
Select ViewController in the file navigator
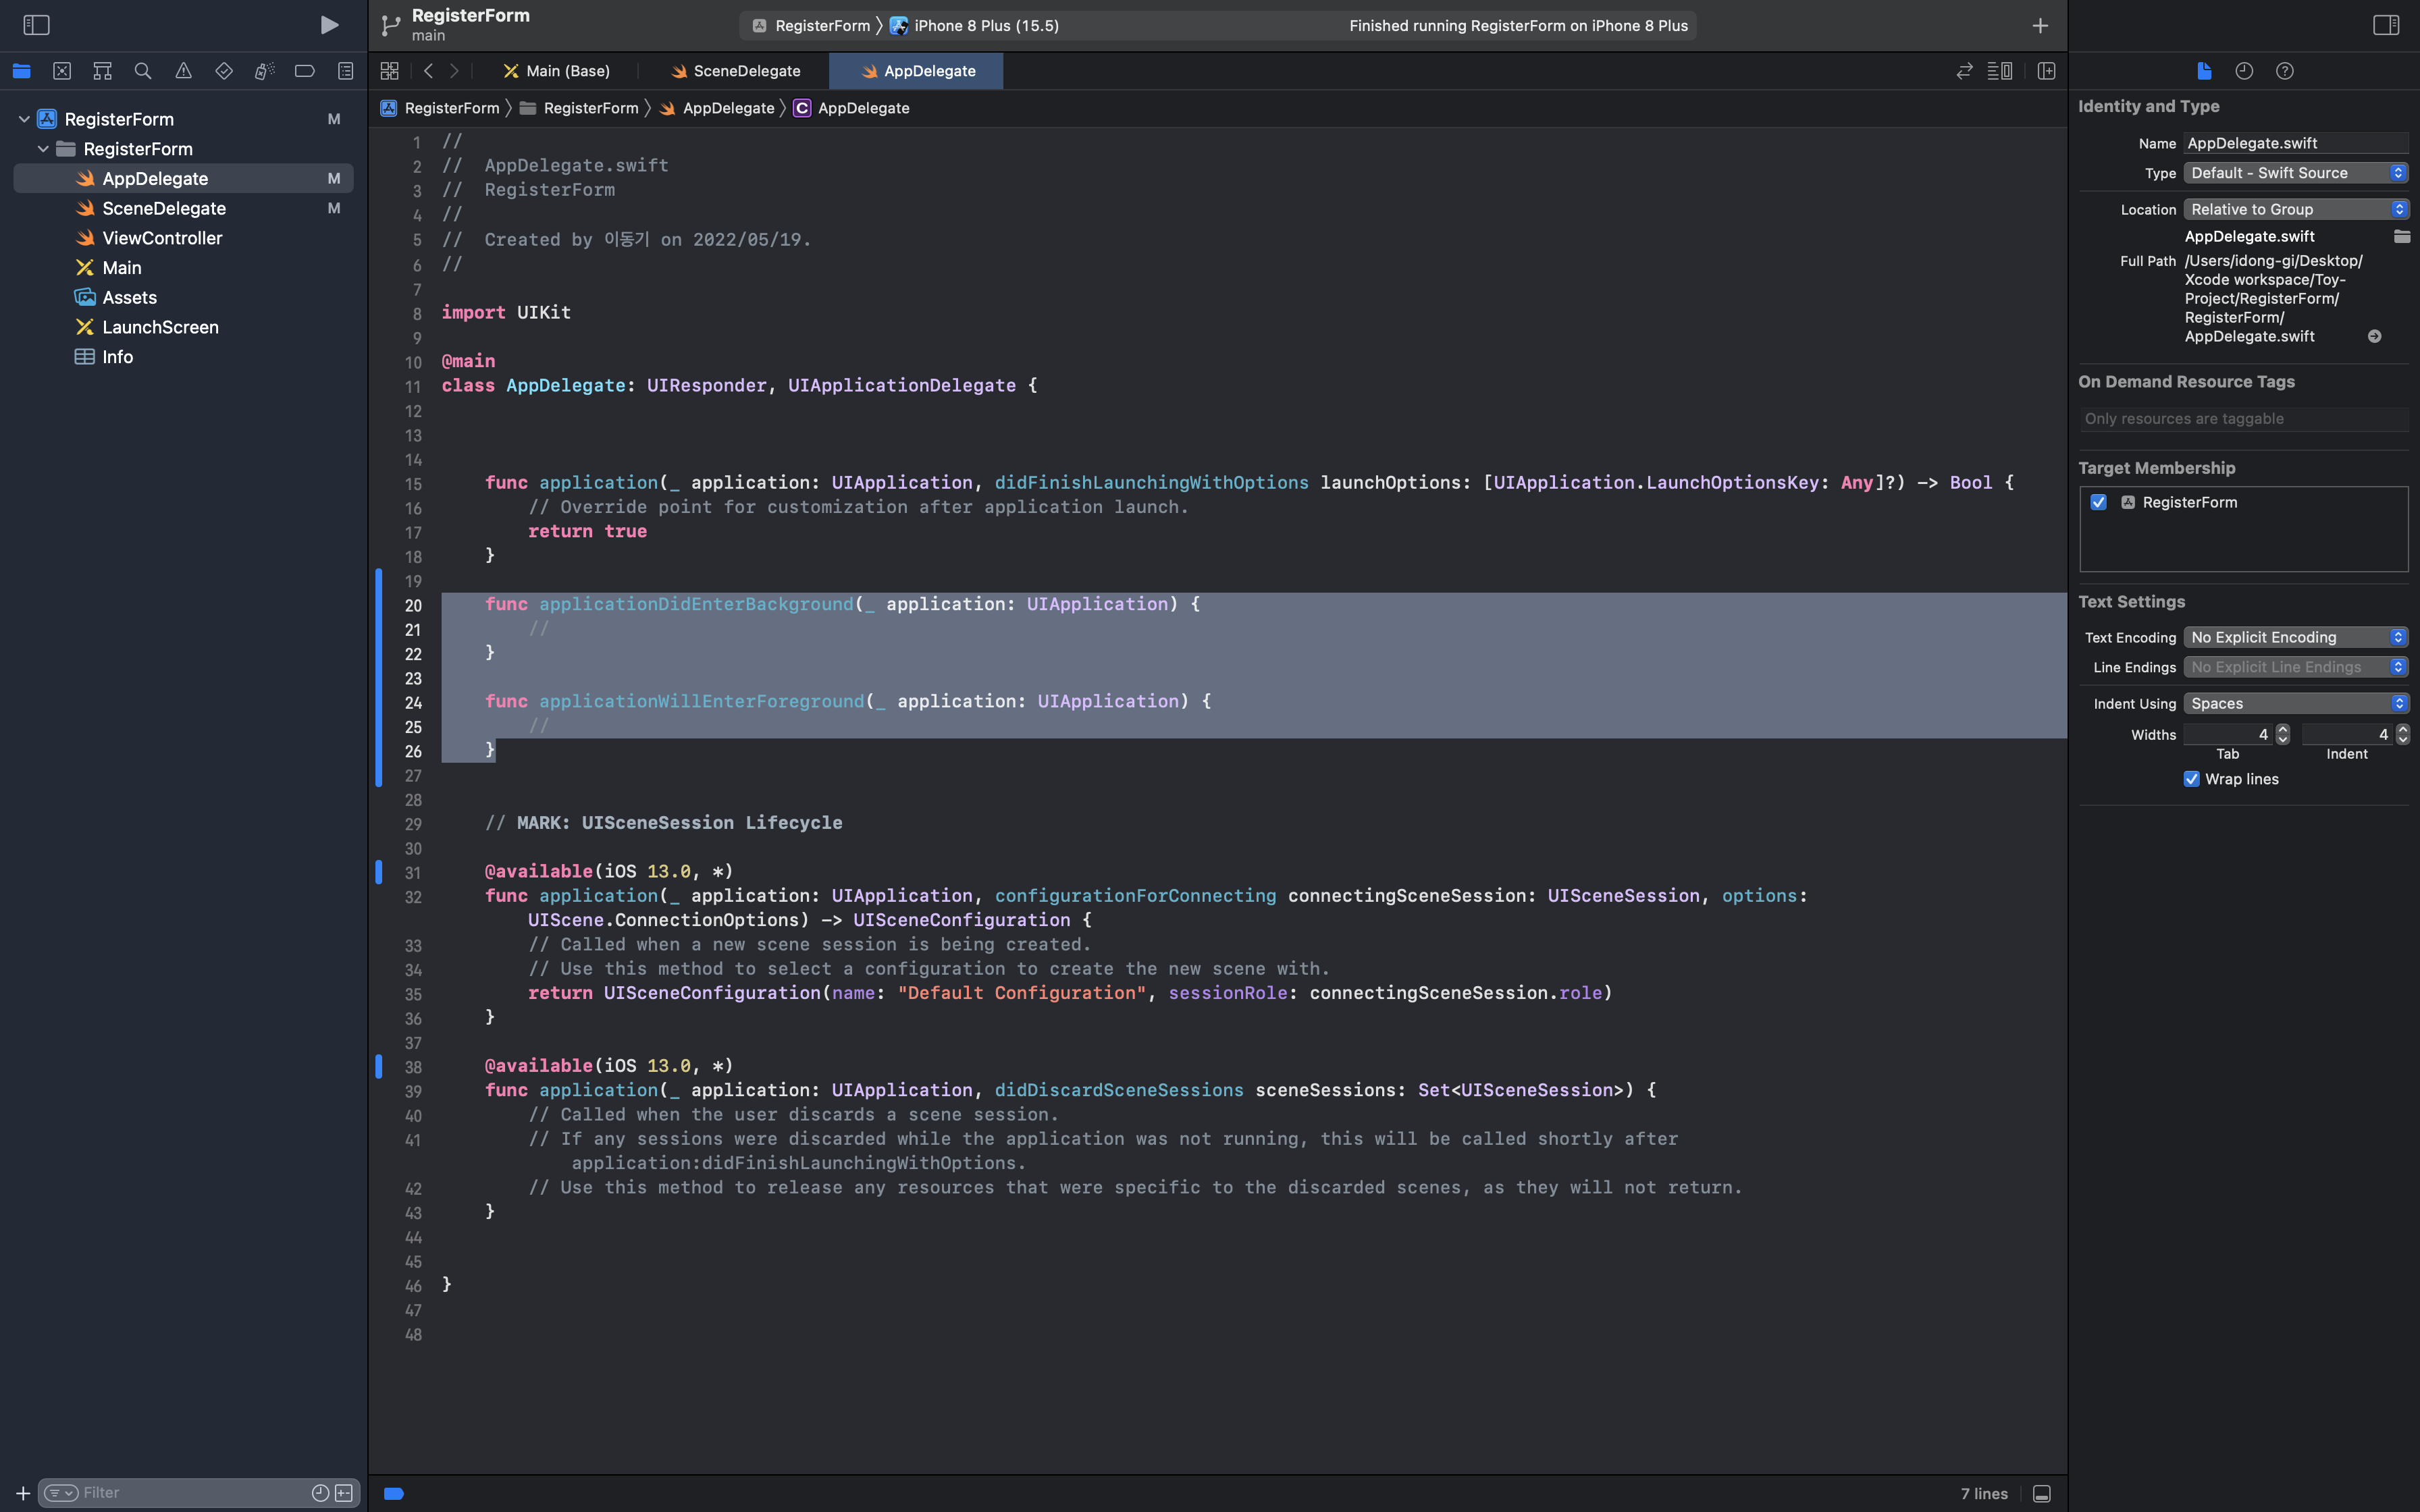tap(162, 238)
